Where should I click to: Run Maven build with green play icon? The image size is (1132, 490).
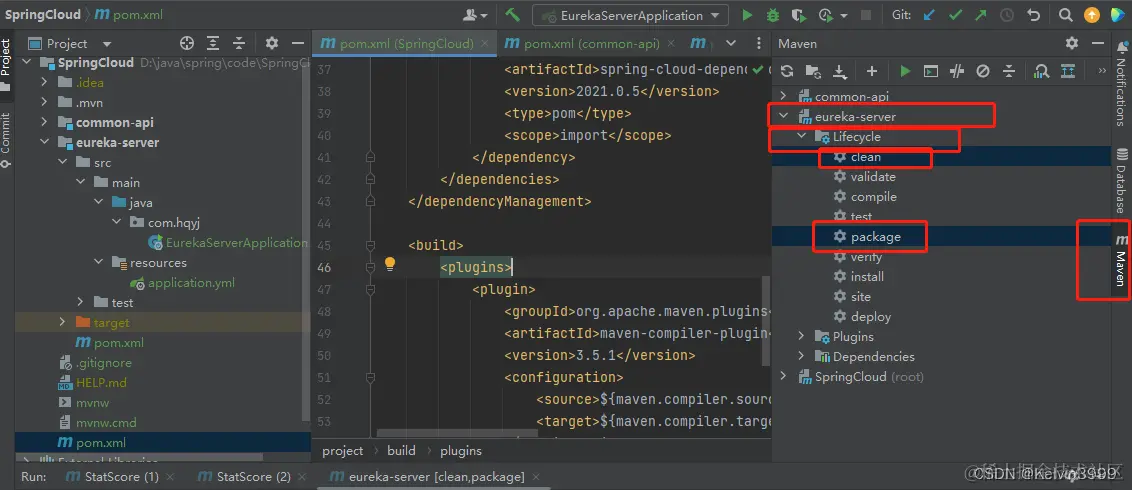click(x=905, y=71)
